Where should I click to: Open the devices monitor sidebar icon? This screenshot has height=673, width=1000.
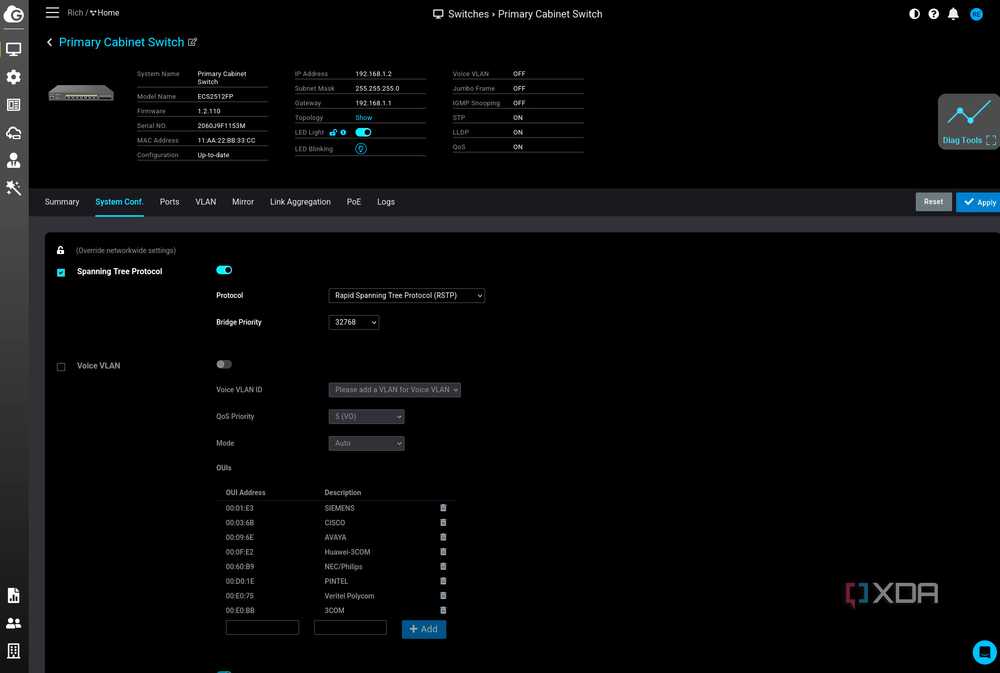tap(13, 49)
